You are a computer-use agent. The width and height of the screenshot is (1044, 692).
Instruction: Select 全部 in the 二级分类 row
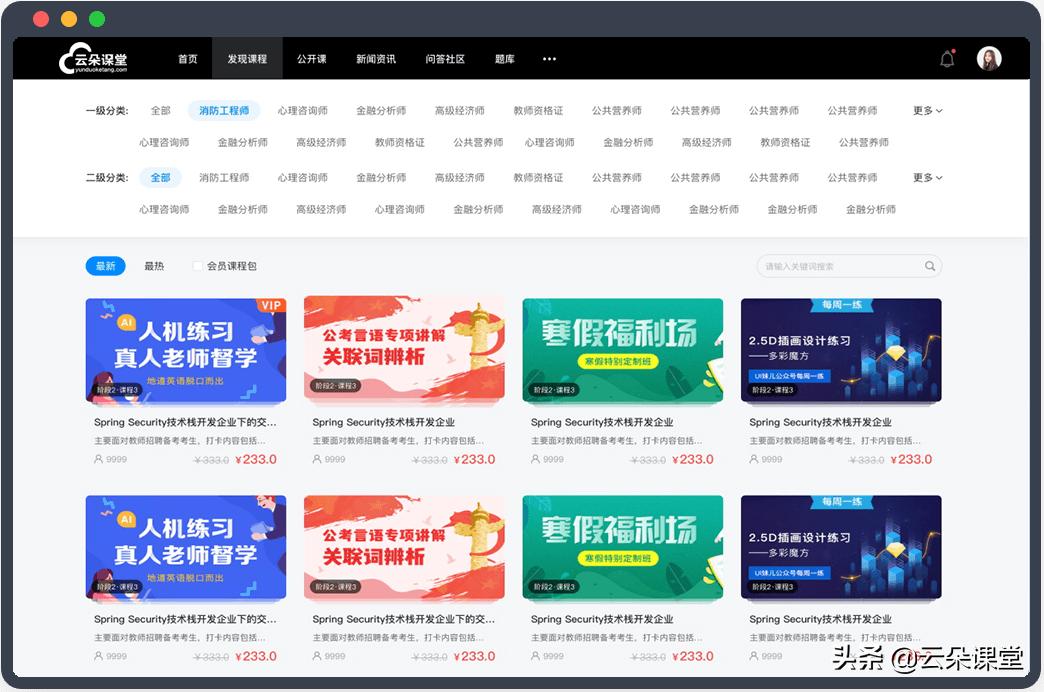point(159,176)
